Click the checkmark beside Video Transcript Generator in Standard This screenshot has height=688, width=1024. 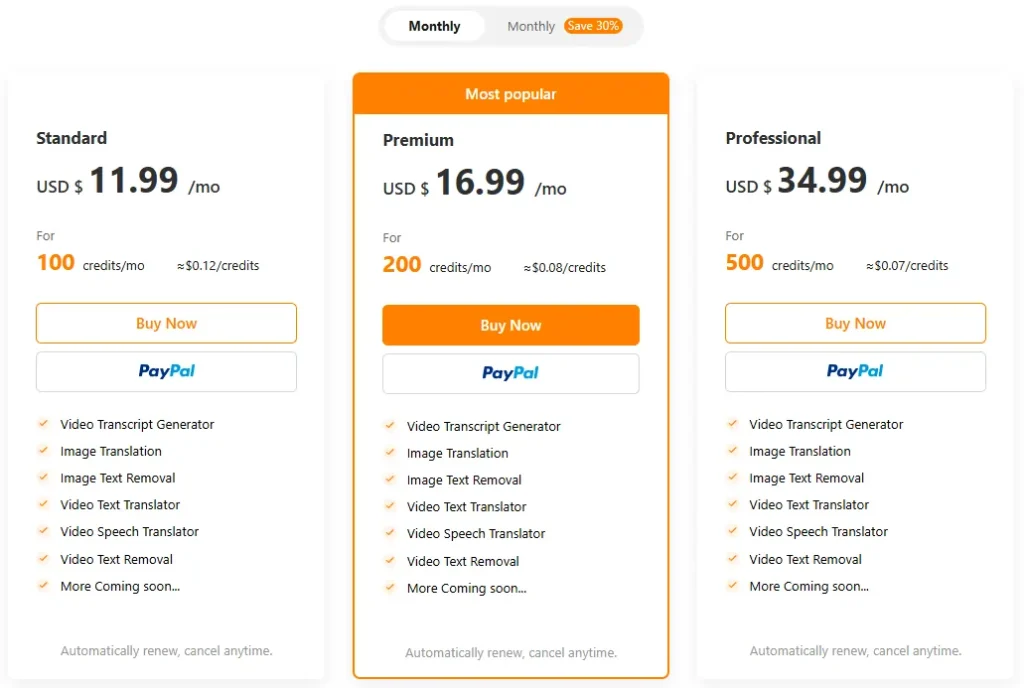(42, 424)
